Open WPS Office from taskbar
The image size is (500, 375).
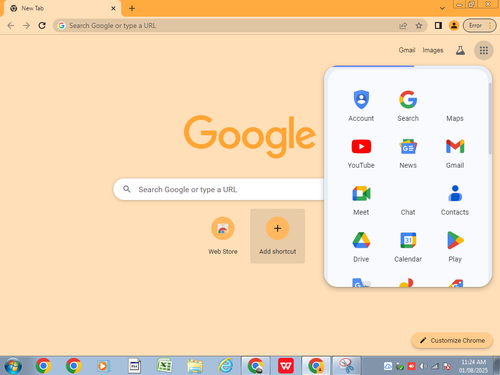286,366
